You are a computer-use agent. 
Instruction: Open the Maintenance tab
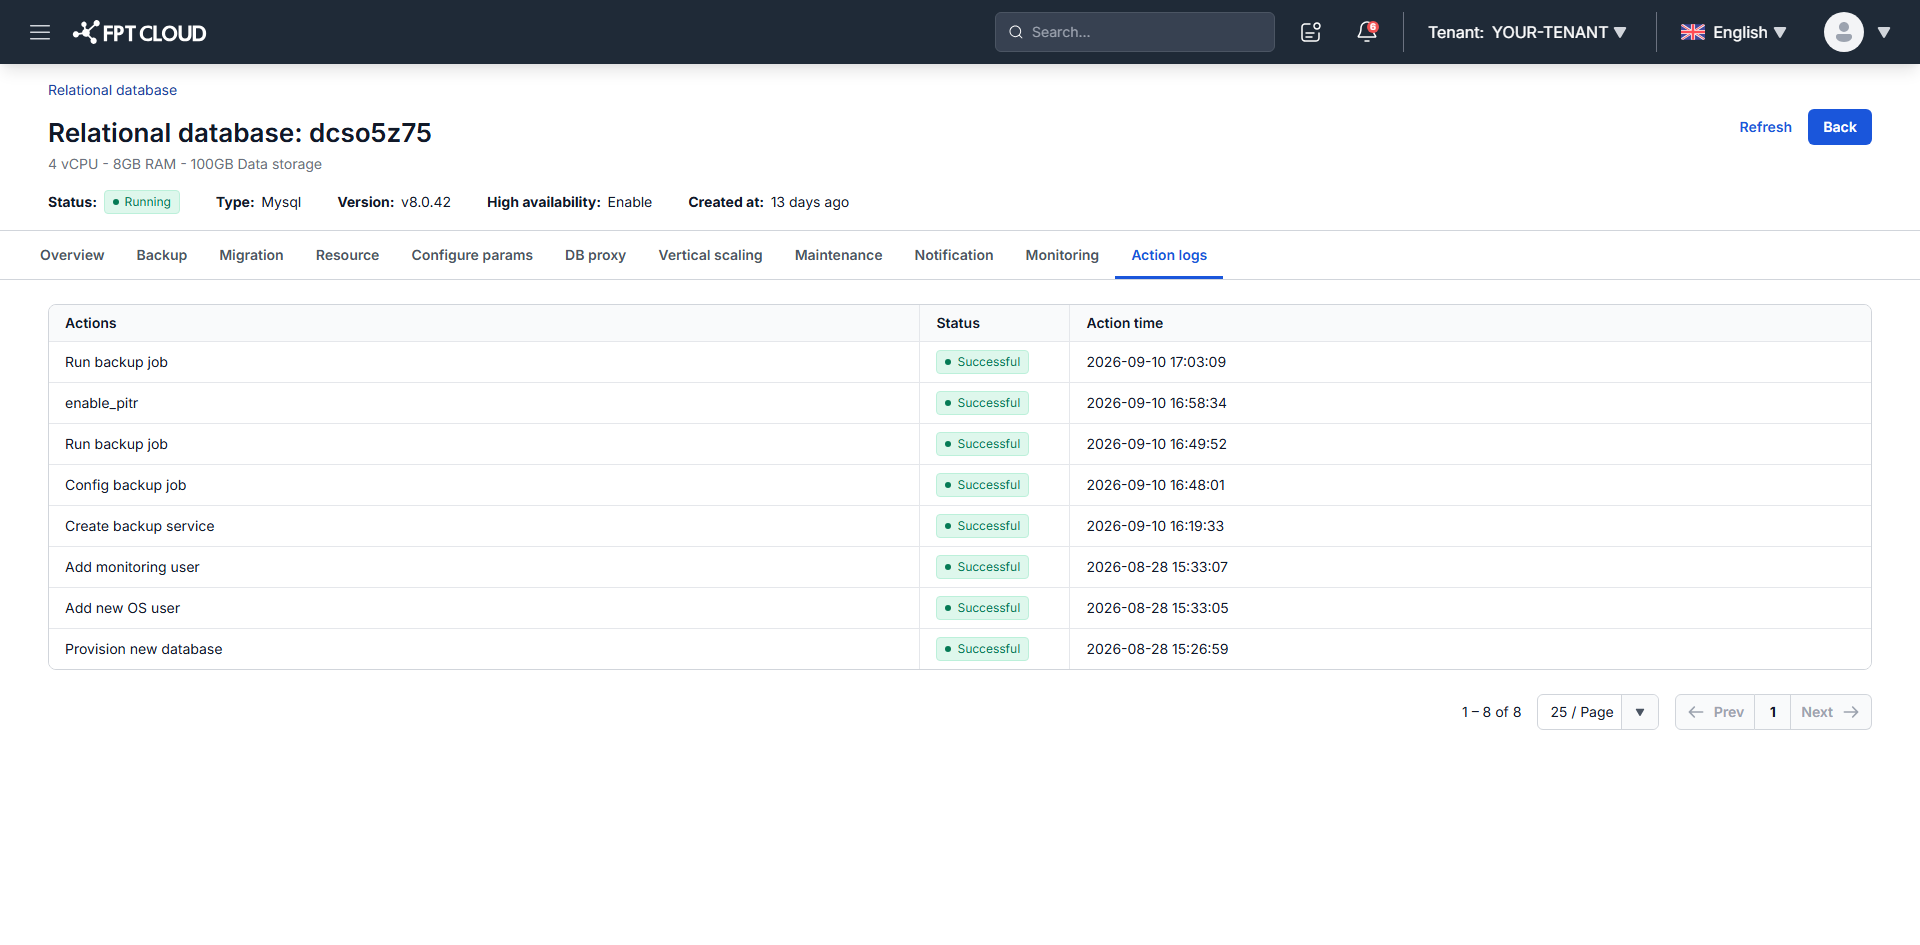click(838, 255)
